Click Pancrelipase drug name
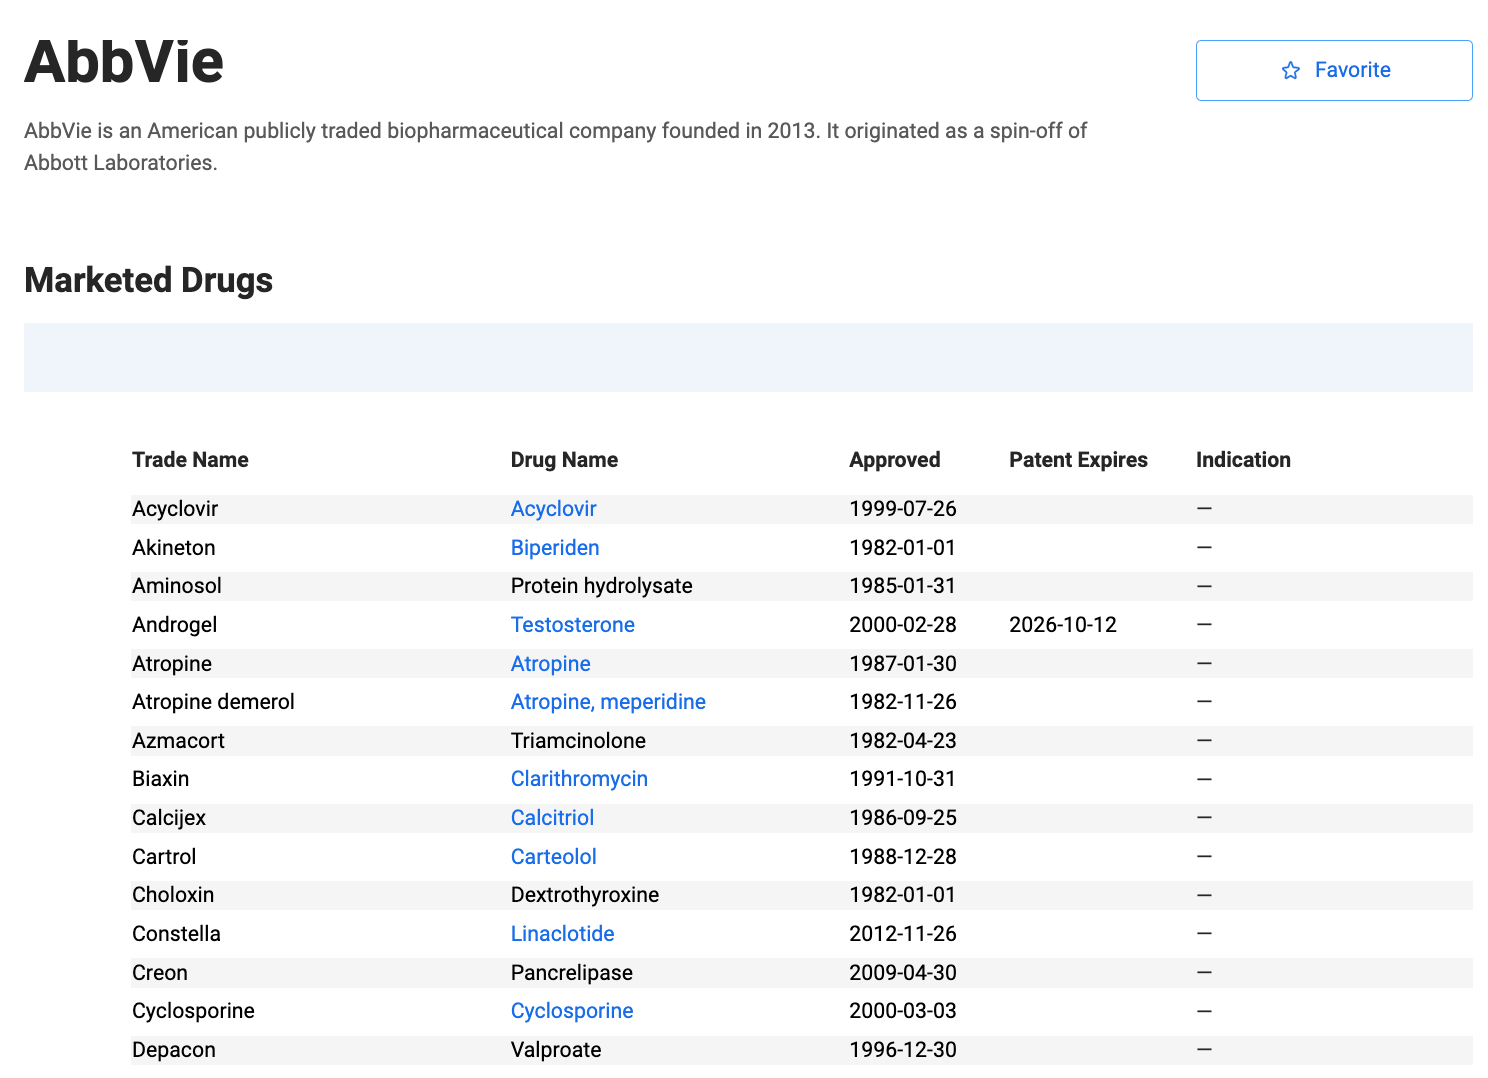This screenshot has width=1488, height=1078. point(571,973)
